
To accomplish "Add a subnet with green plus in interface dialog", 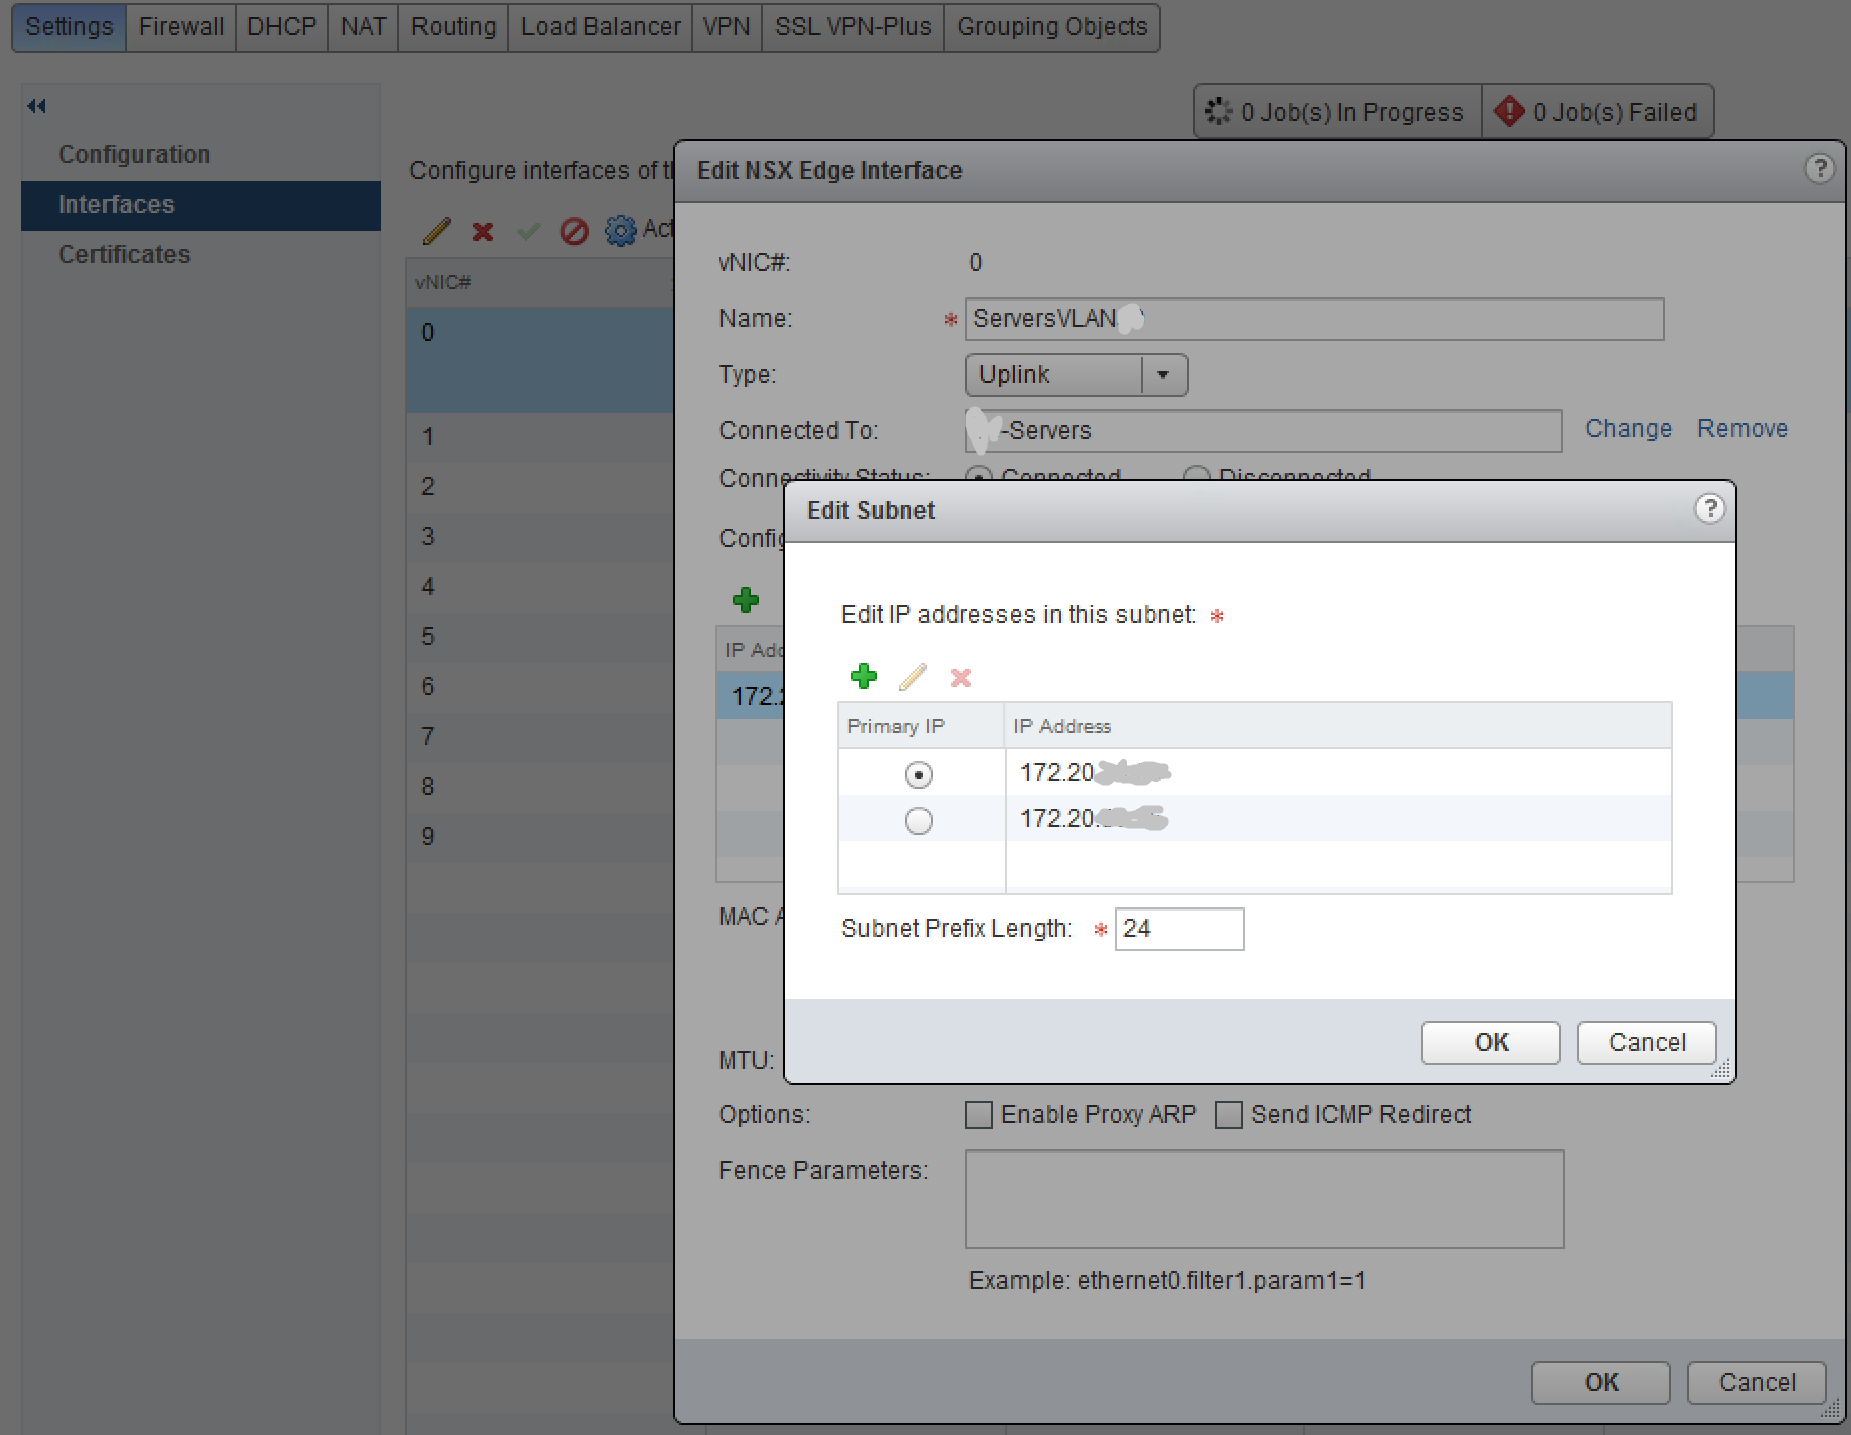I will 746,600.
